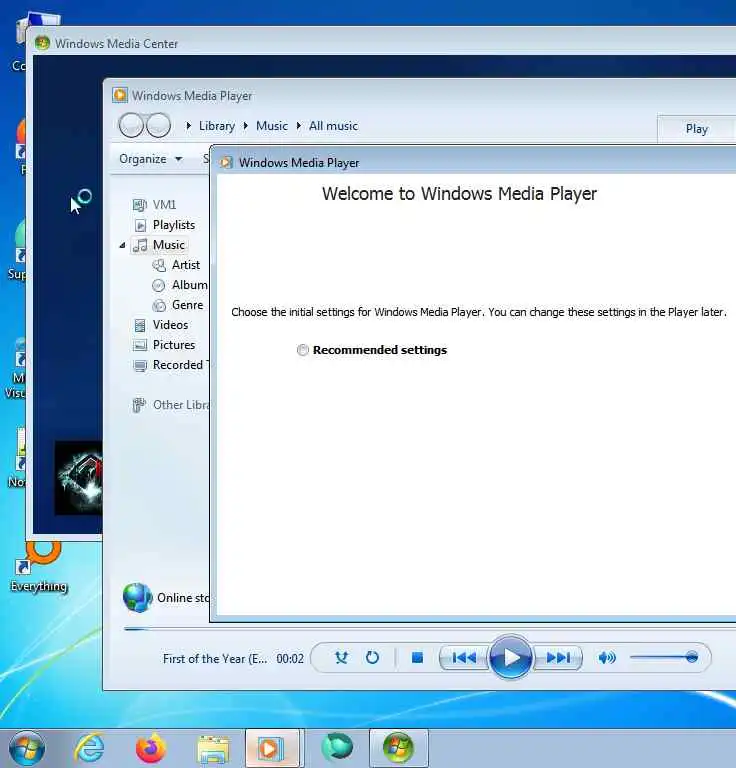Image resolution: width=736 pixels, height=768 pixels.
Task: Stop playback with the square stop button
Action: [x=417, y=658]
